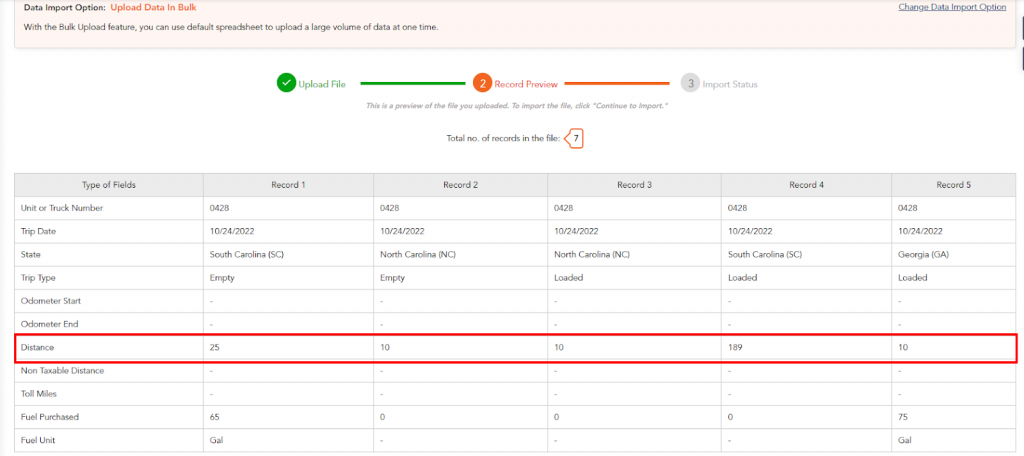Image resolution: width=1024 pixels, height=456 pixels.
Task: Select Record 1 trip date 10/24/2022
Action: click(232, 231)
